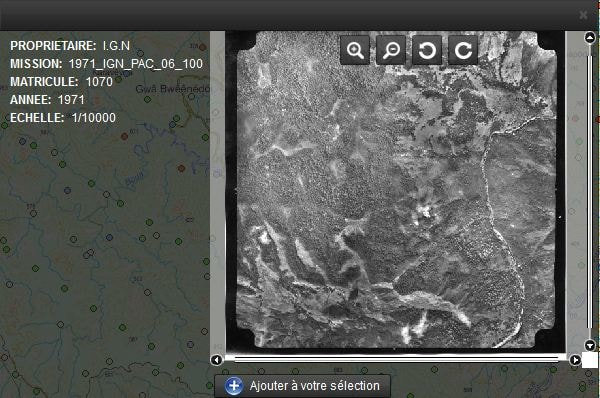Click the scroll left arrow button
Screen dimensions: 600x398
coord(216,360)
